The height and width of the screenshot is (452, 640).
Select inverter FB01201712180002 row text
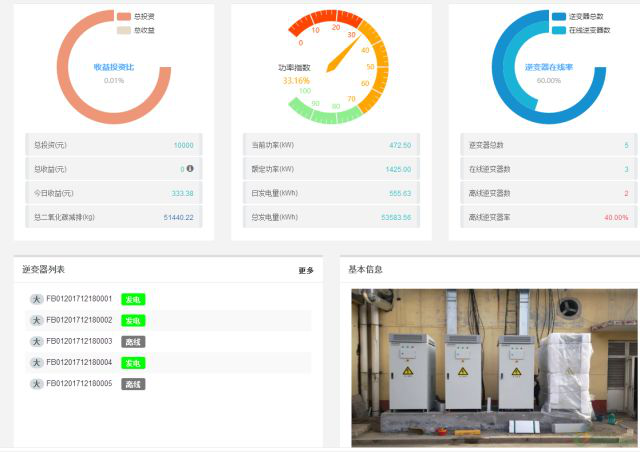79,320
